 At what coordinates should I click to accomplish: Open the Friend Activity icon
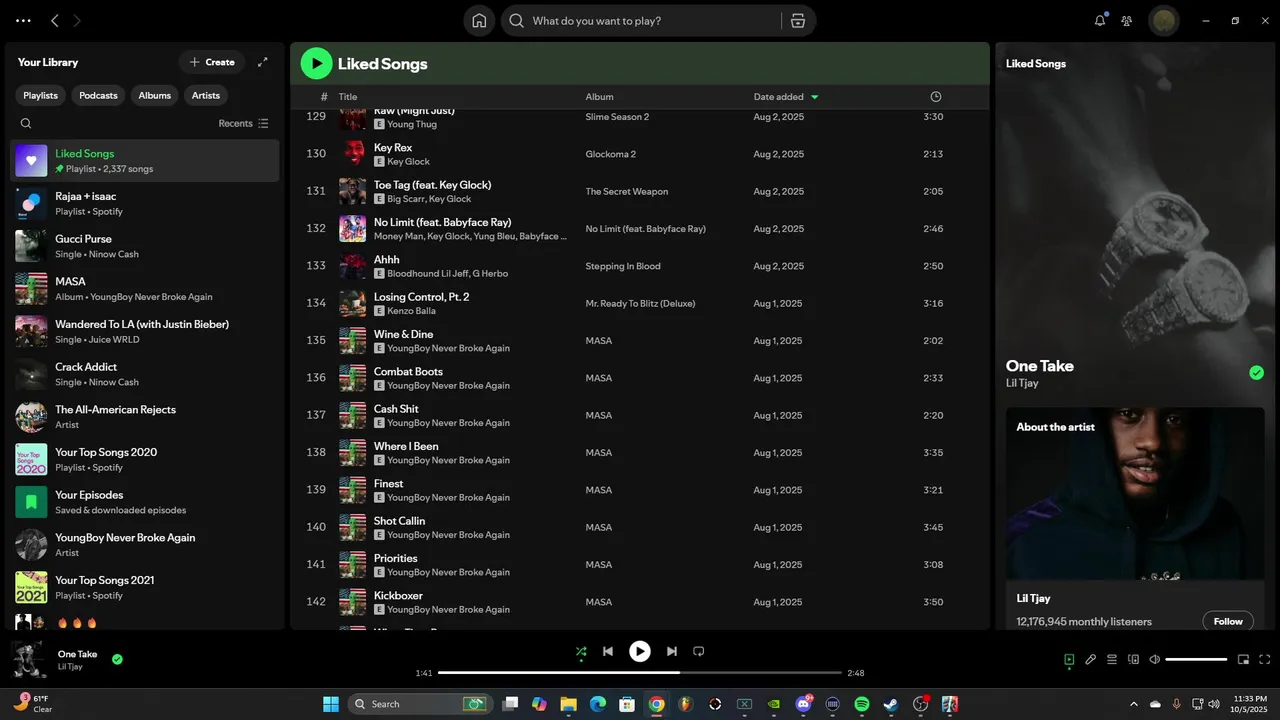pos(1127,20)
